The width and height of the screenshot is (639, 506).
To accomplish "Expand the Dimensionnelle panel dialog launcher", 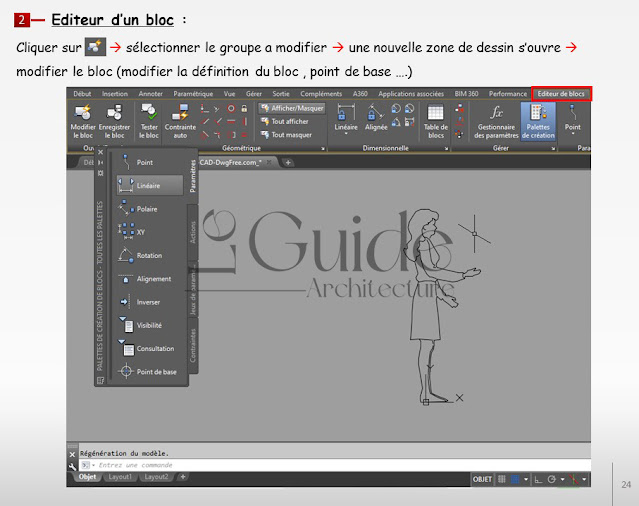I will tap(447, 149).
